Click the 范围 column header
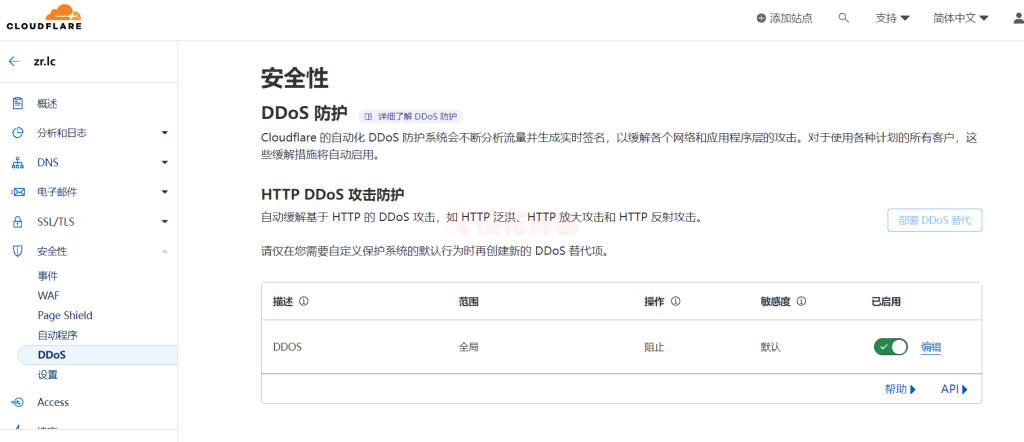Viewport: 1024px width, 442px height. click(x=469, y=302)
